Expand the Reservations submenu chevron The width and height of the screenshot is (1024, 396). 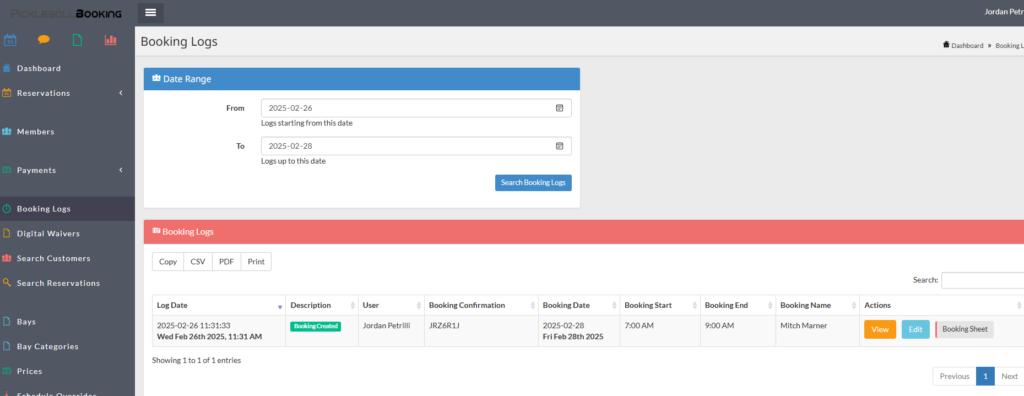pyautogui.click(x=121, y=93)
